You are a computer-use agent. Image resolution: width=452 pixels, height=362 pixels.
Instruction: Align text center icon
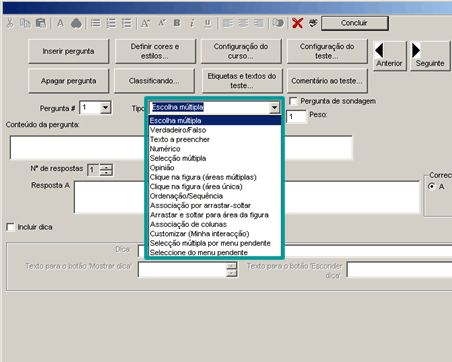tap(243, 23)
